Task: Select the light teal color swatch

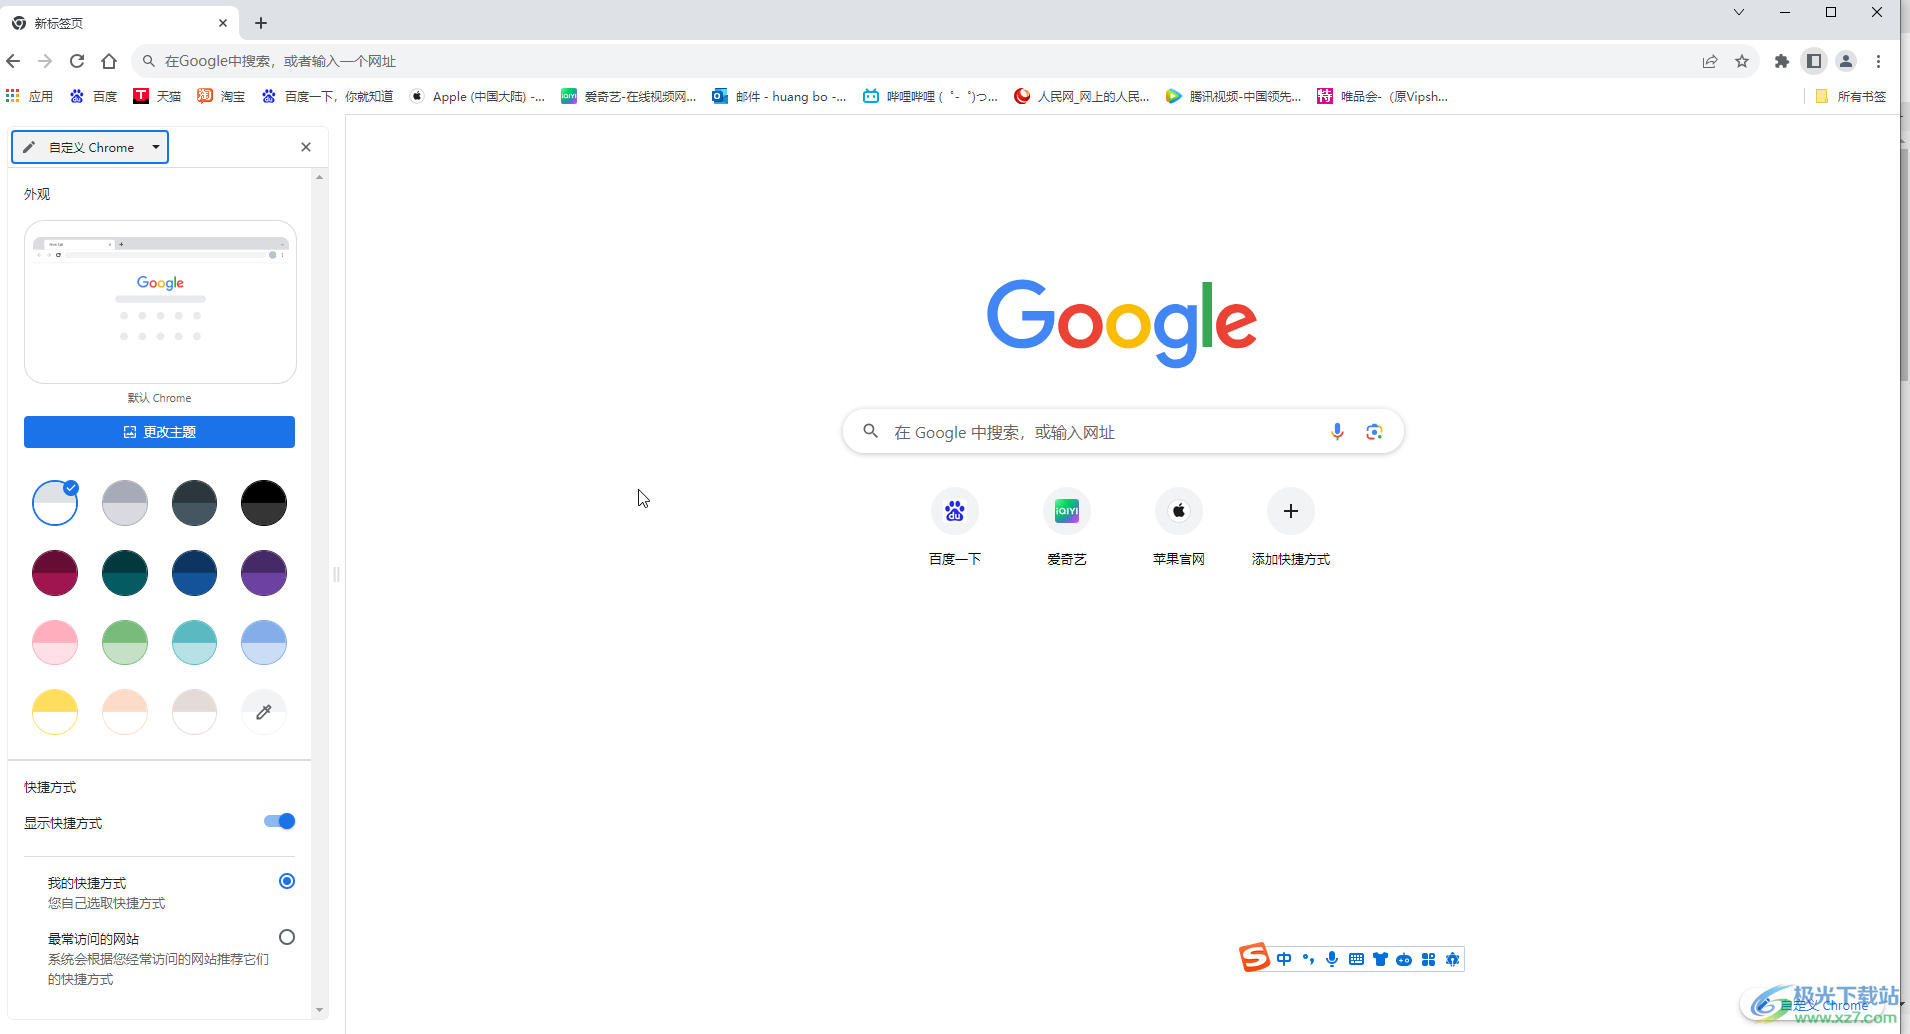Action: pos(194,643)
